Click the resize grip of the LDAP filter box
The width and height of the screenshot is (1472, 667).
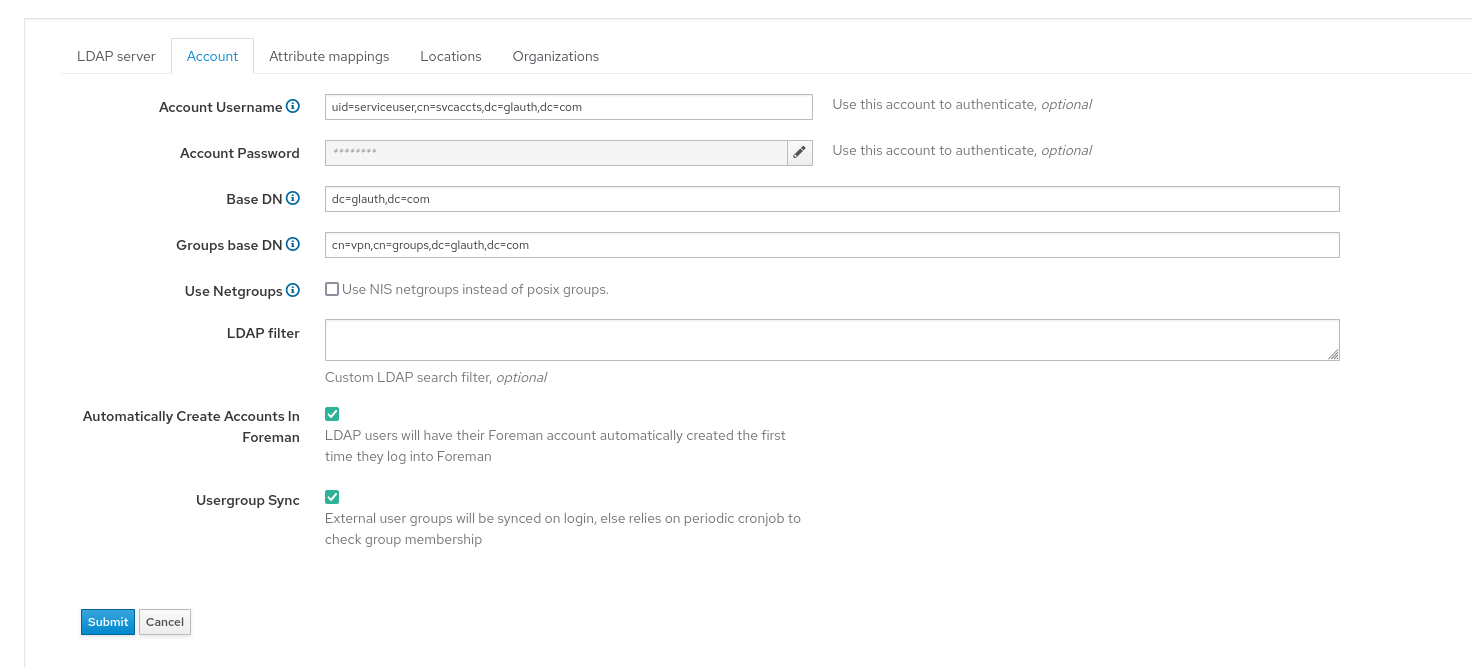[1334, 356]
